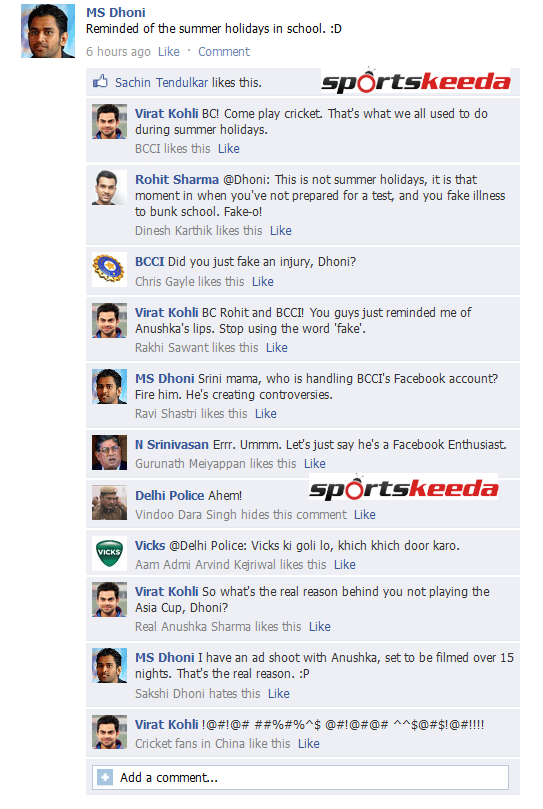Like the Vicks comment
This screenshot has width=543, height=809.
345,565
